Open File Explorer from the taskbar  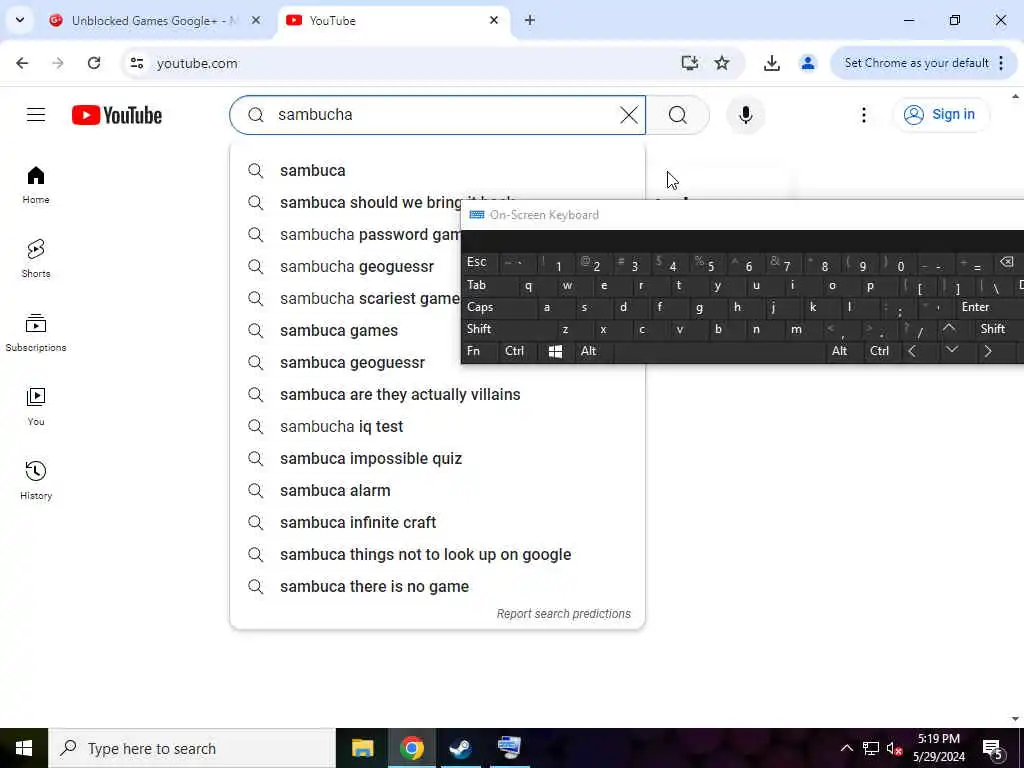click(362, 748)
